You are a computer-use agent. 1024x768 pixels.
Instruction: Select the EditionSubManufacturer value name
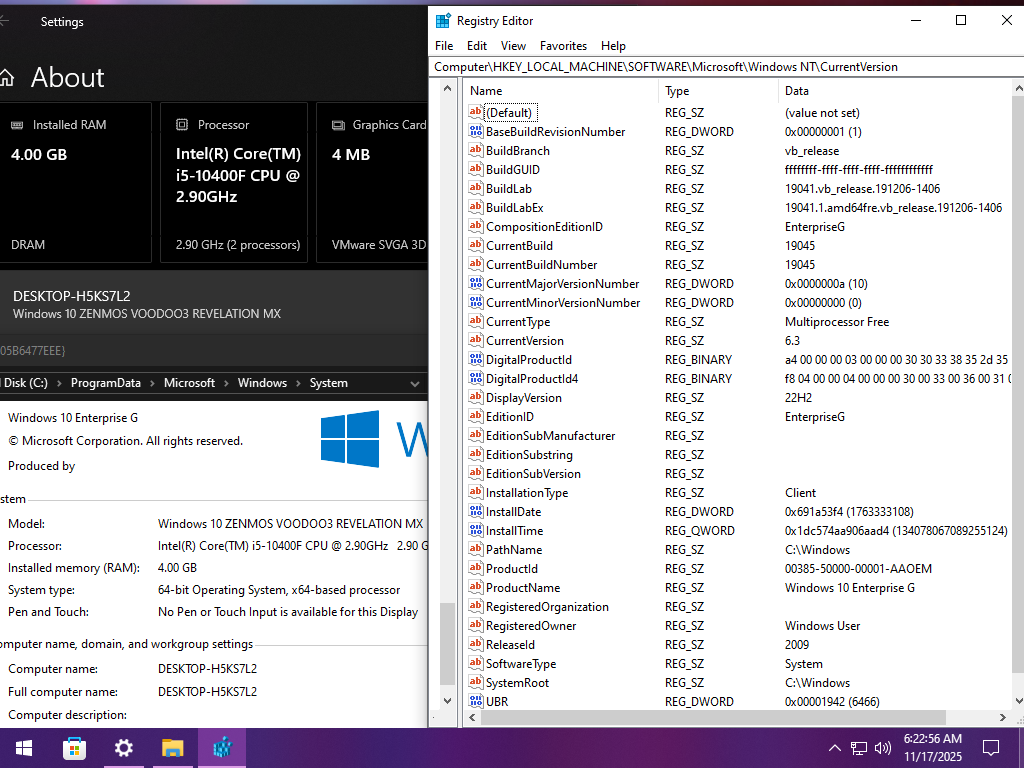pos(551,436)
